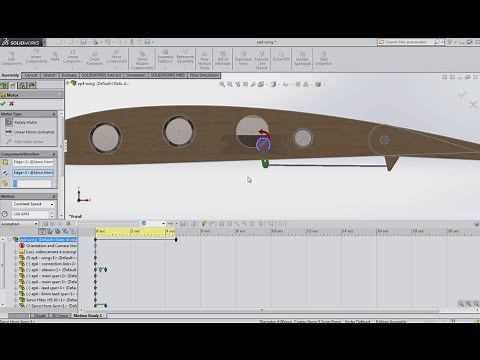Switch to SOLIDWORKS Add-Ins tab
The height and width of the screenshot is (360, 480).
pyautogui.click(x=101, y=75)
